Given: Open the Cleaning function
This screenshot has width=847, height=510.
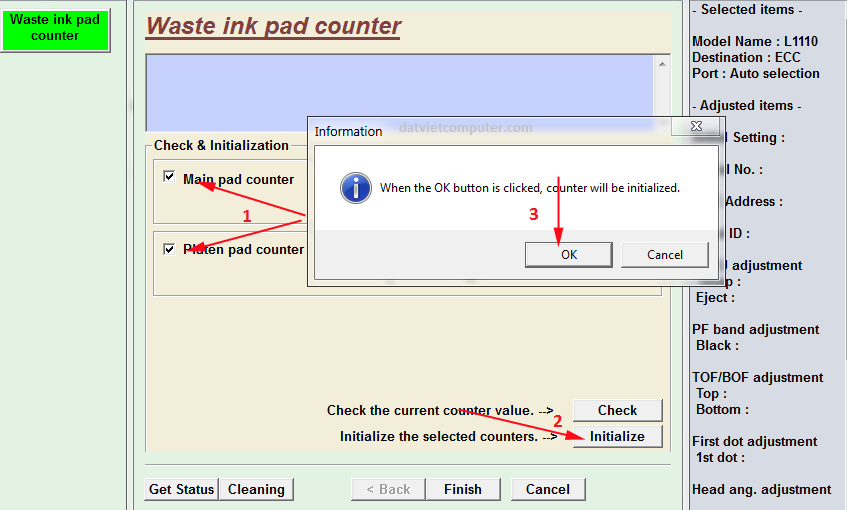Looking at the screenshot, I should tap(256, 489).
